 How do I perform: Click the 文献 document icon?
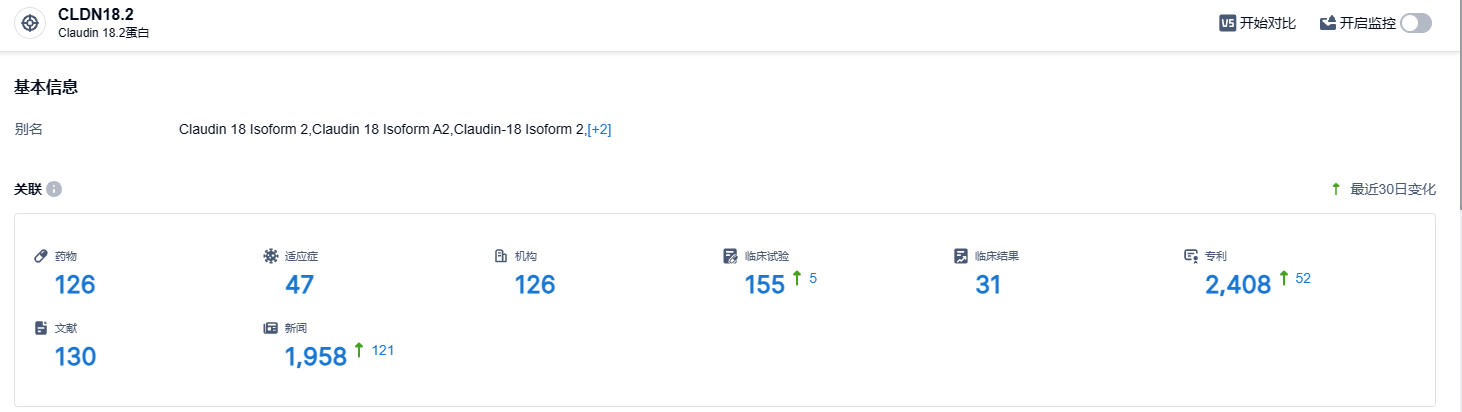[41, 327]
